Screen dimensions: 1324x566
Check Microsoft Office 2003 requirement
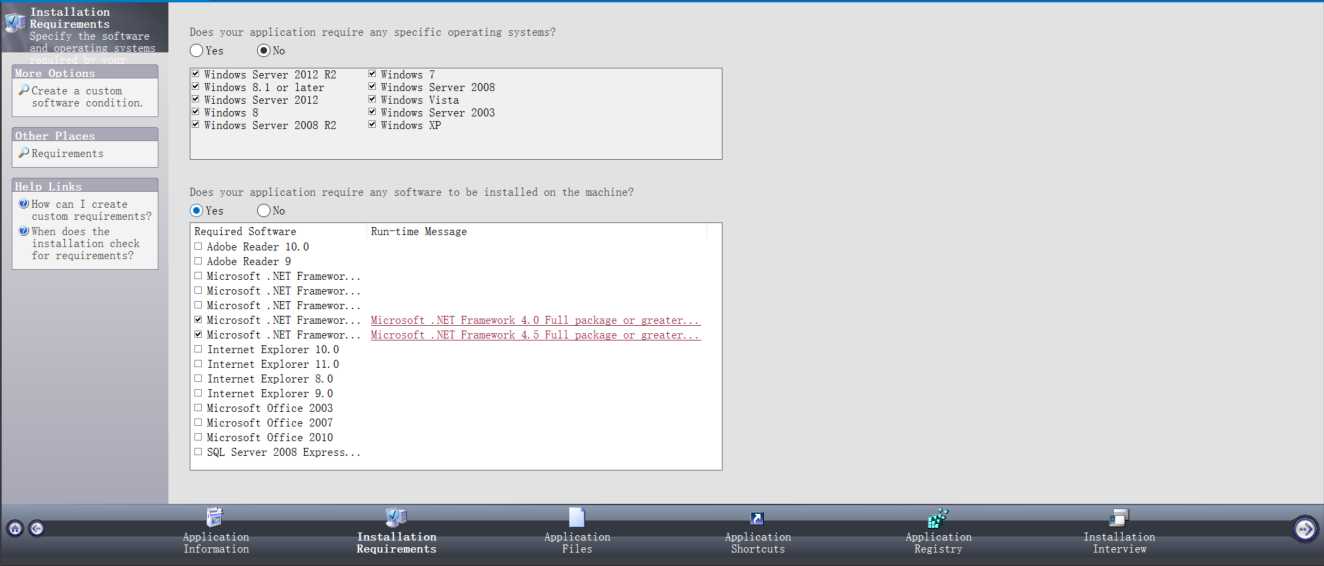pos(198,408)
